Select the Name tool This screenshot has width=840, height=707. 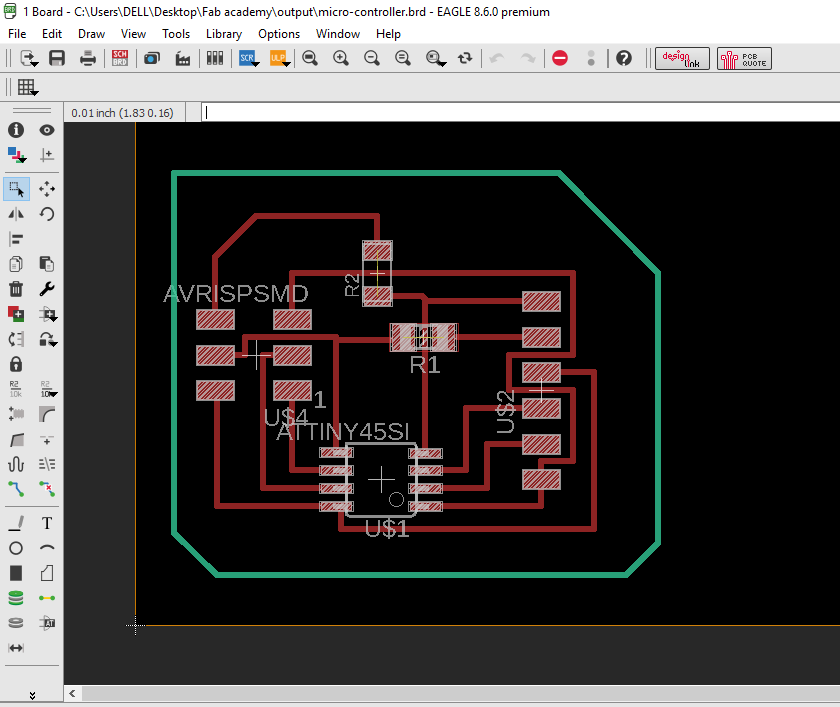15,389
